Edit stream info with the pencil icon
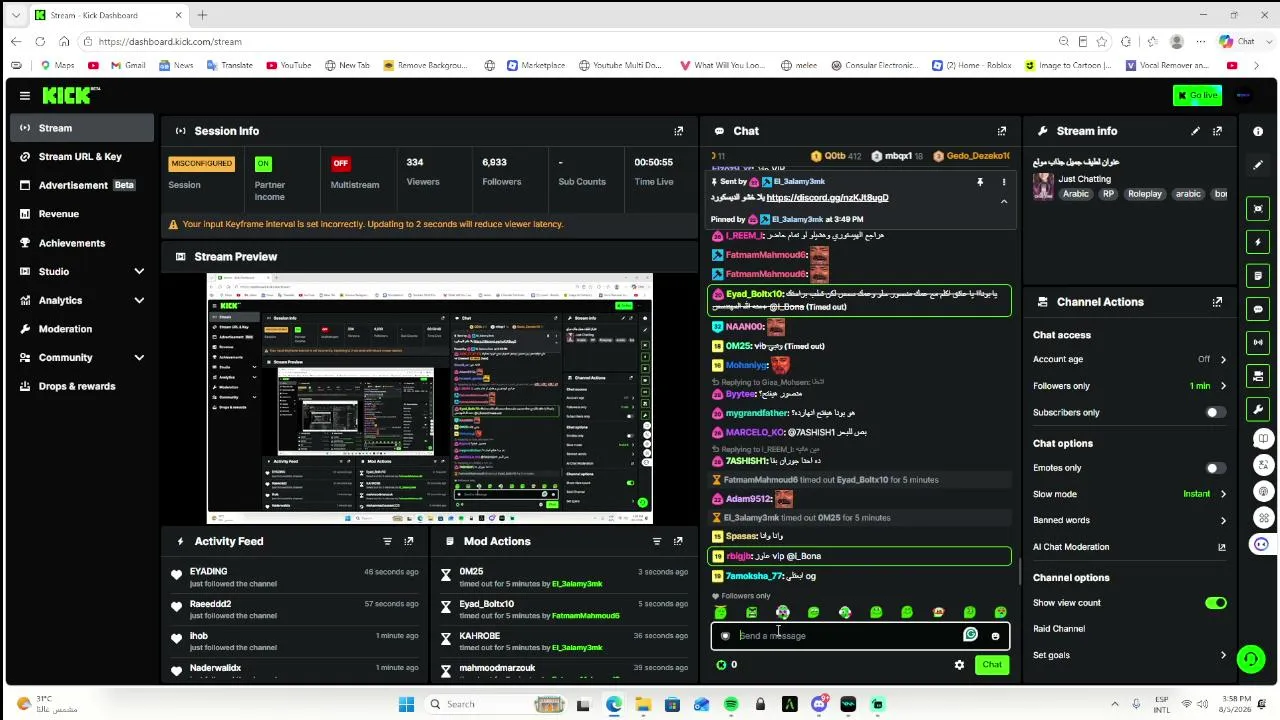This screenshot has width=1280, height=720. pos(1195,131)
